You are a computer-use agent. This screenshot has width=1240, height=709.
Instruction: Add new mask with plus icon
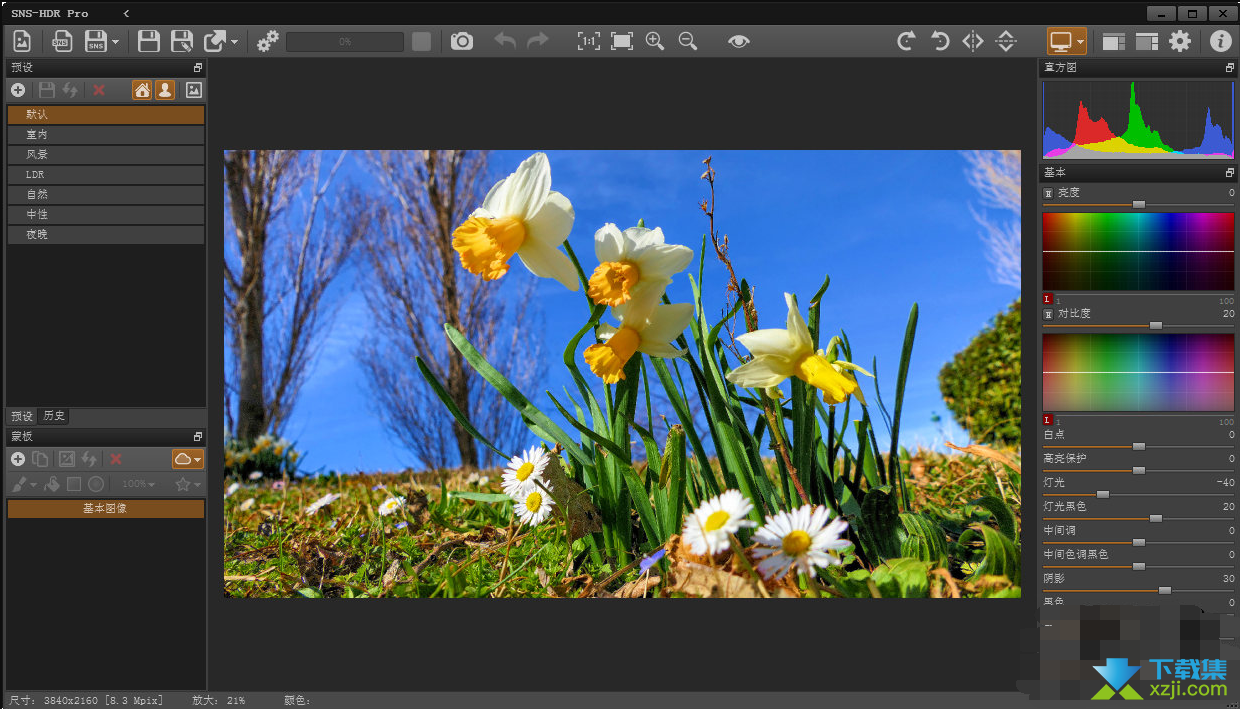point(18,459)
